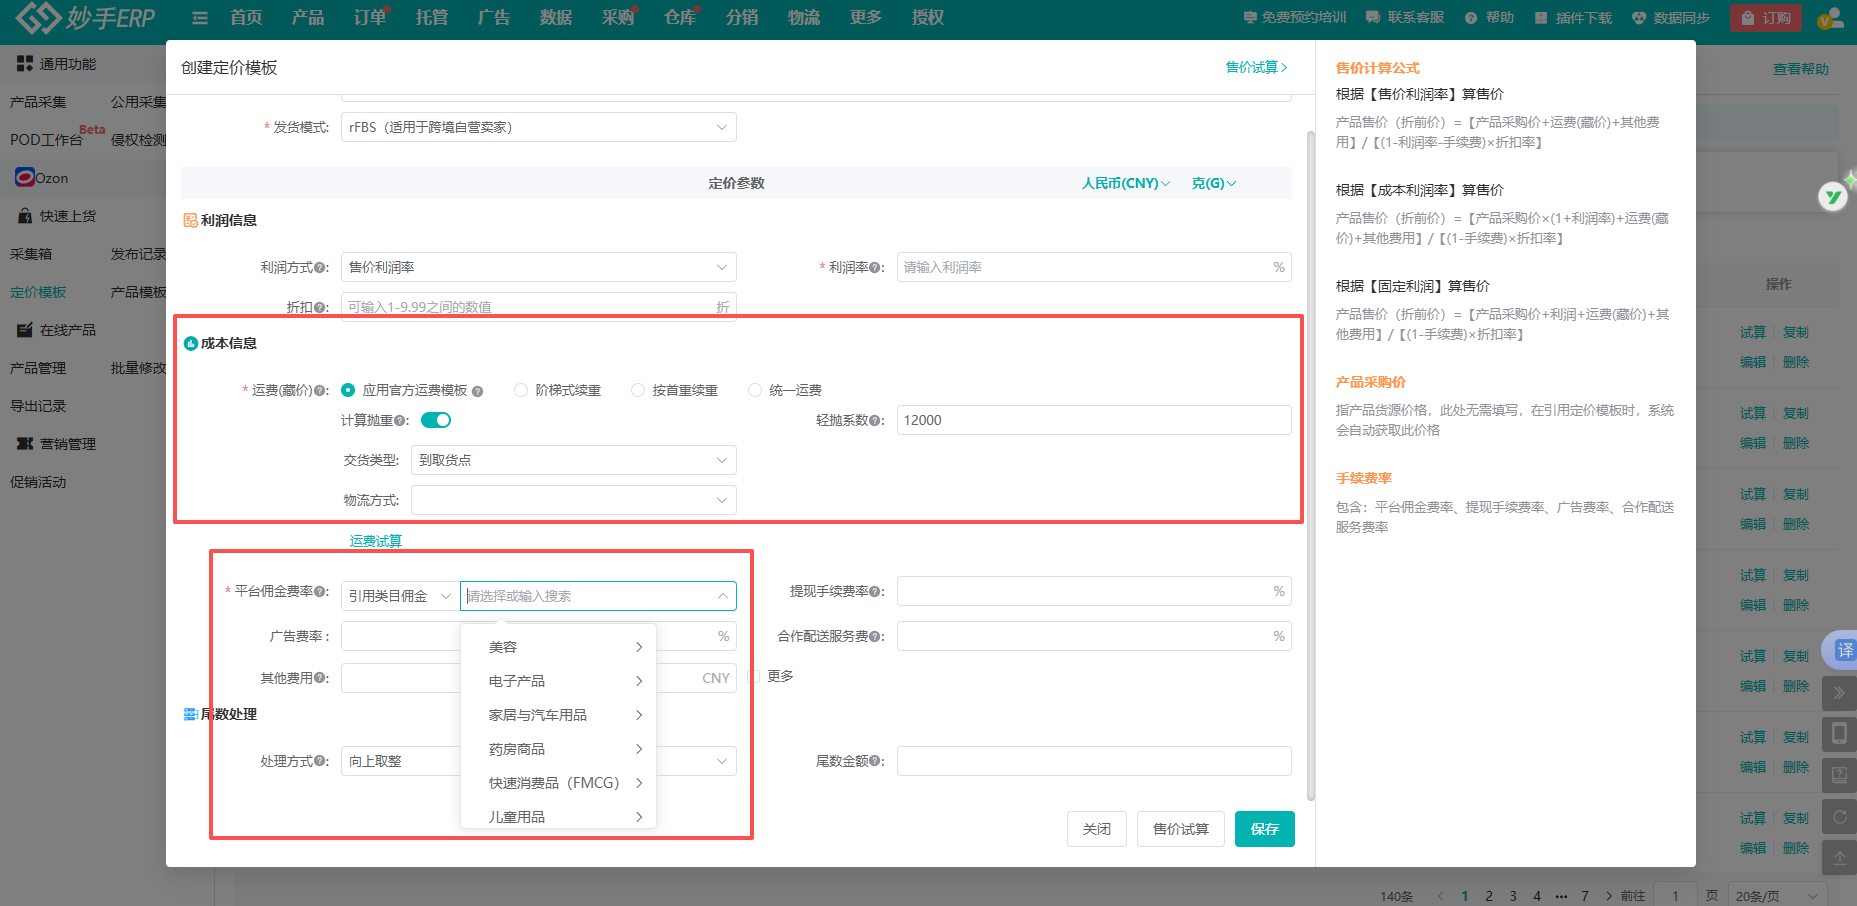Tick the 更多 checkbox
The height and width of the screenshot is (906, 1857).
click(x=754, y=677)
